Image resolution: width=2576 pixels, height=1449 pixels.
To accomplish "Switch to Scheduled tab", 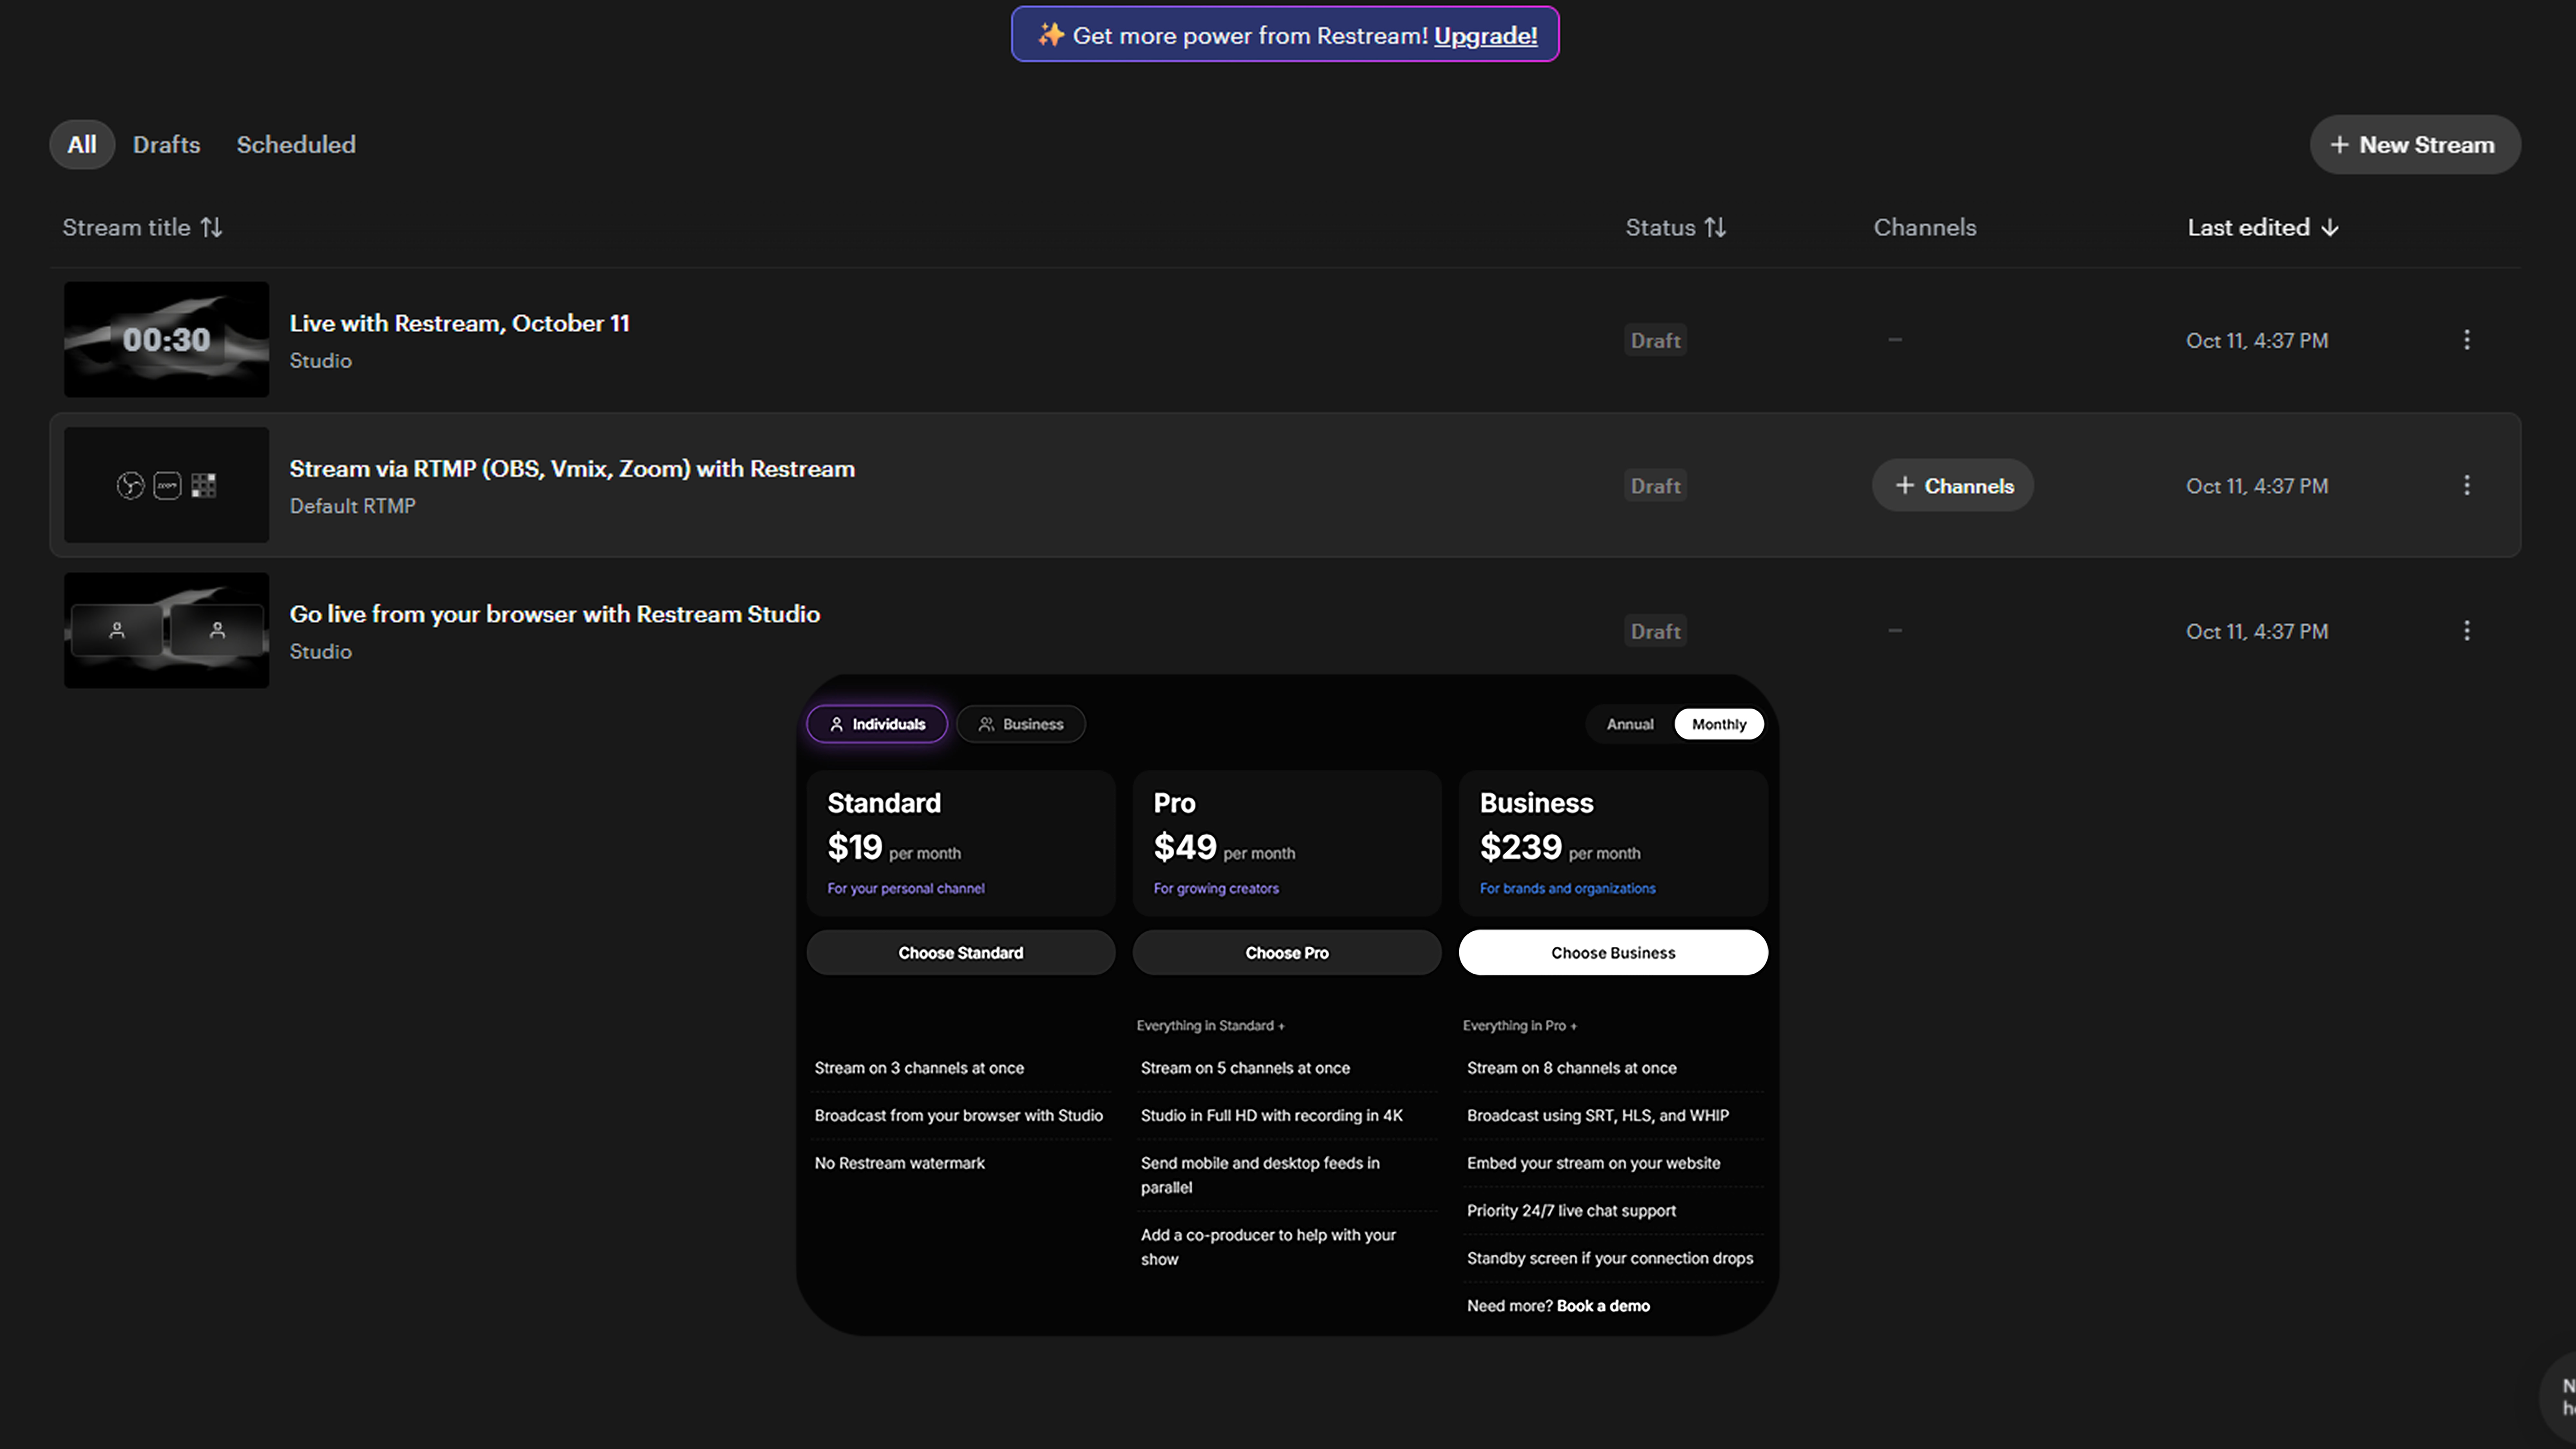I will tap(296, 145).
